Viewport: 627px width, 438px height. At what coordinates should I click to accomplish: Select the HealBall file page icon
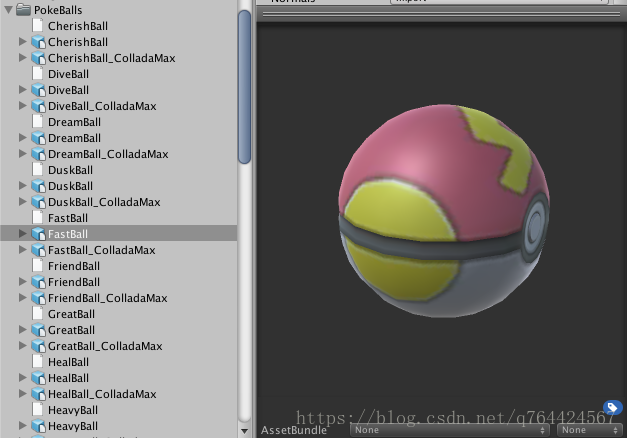point(38,362)
